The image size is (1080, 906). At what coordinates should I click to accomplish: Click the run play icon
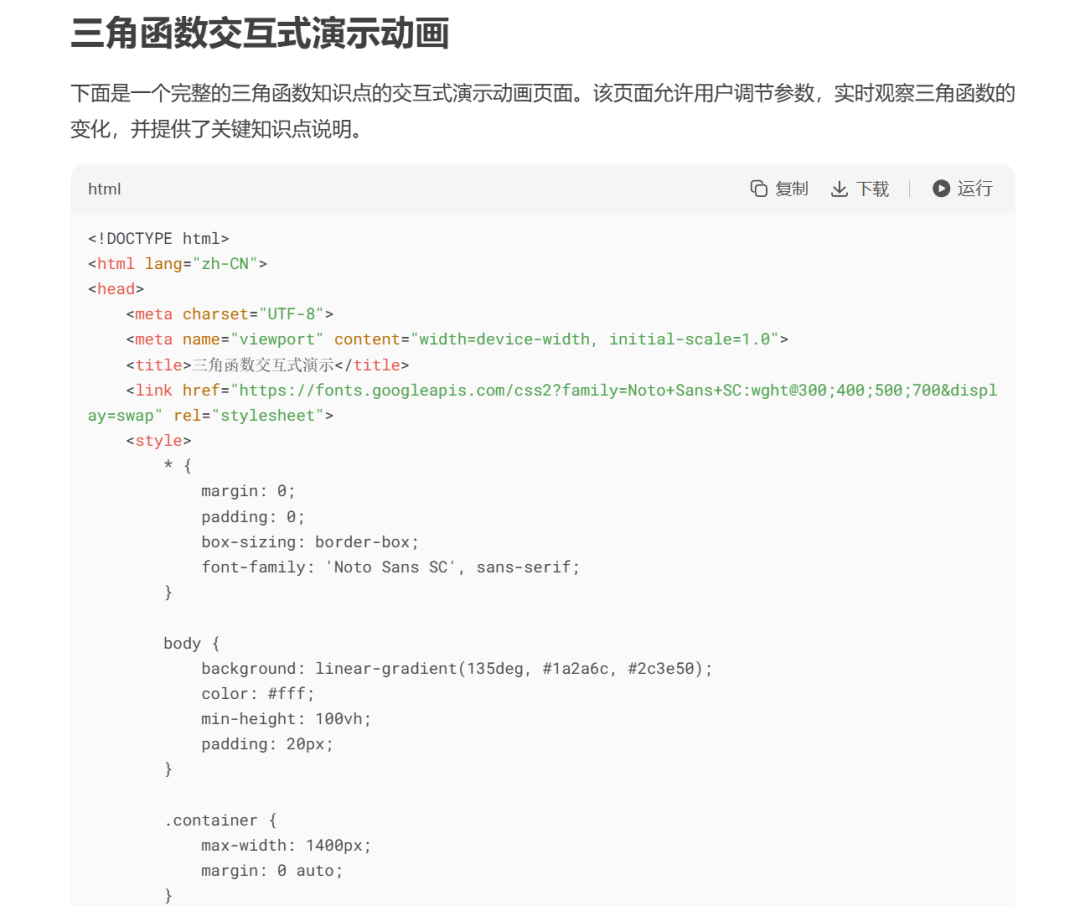pyautogui.click(x=941, y=188)
